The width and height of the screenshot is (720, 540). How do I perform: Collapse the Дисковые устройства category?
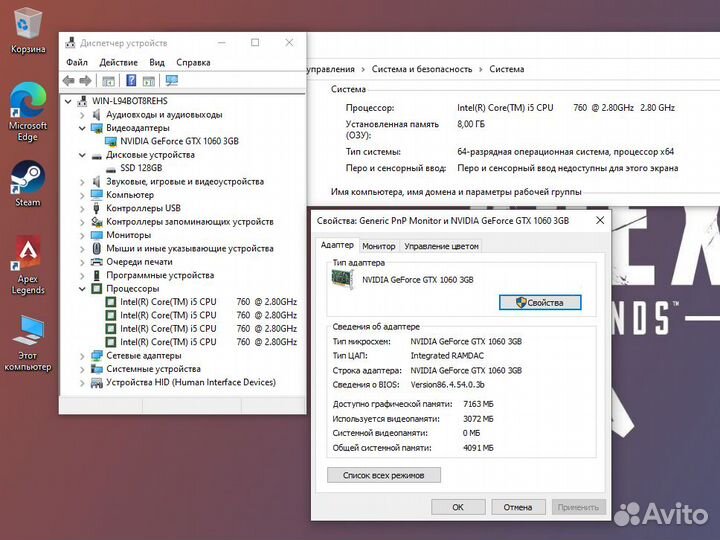[x=82, y=155]
